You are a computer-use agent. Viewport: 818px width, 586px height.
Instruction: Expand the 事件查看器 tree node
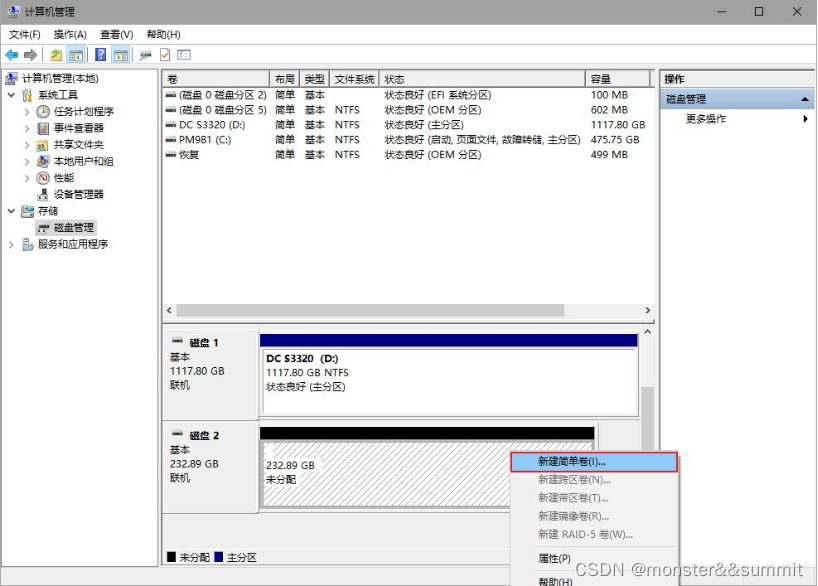[27, 128]
